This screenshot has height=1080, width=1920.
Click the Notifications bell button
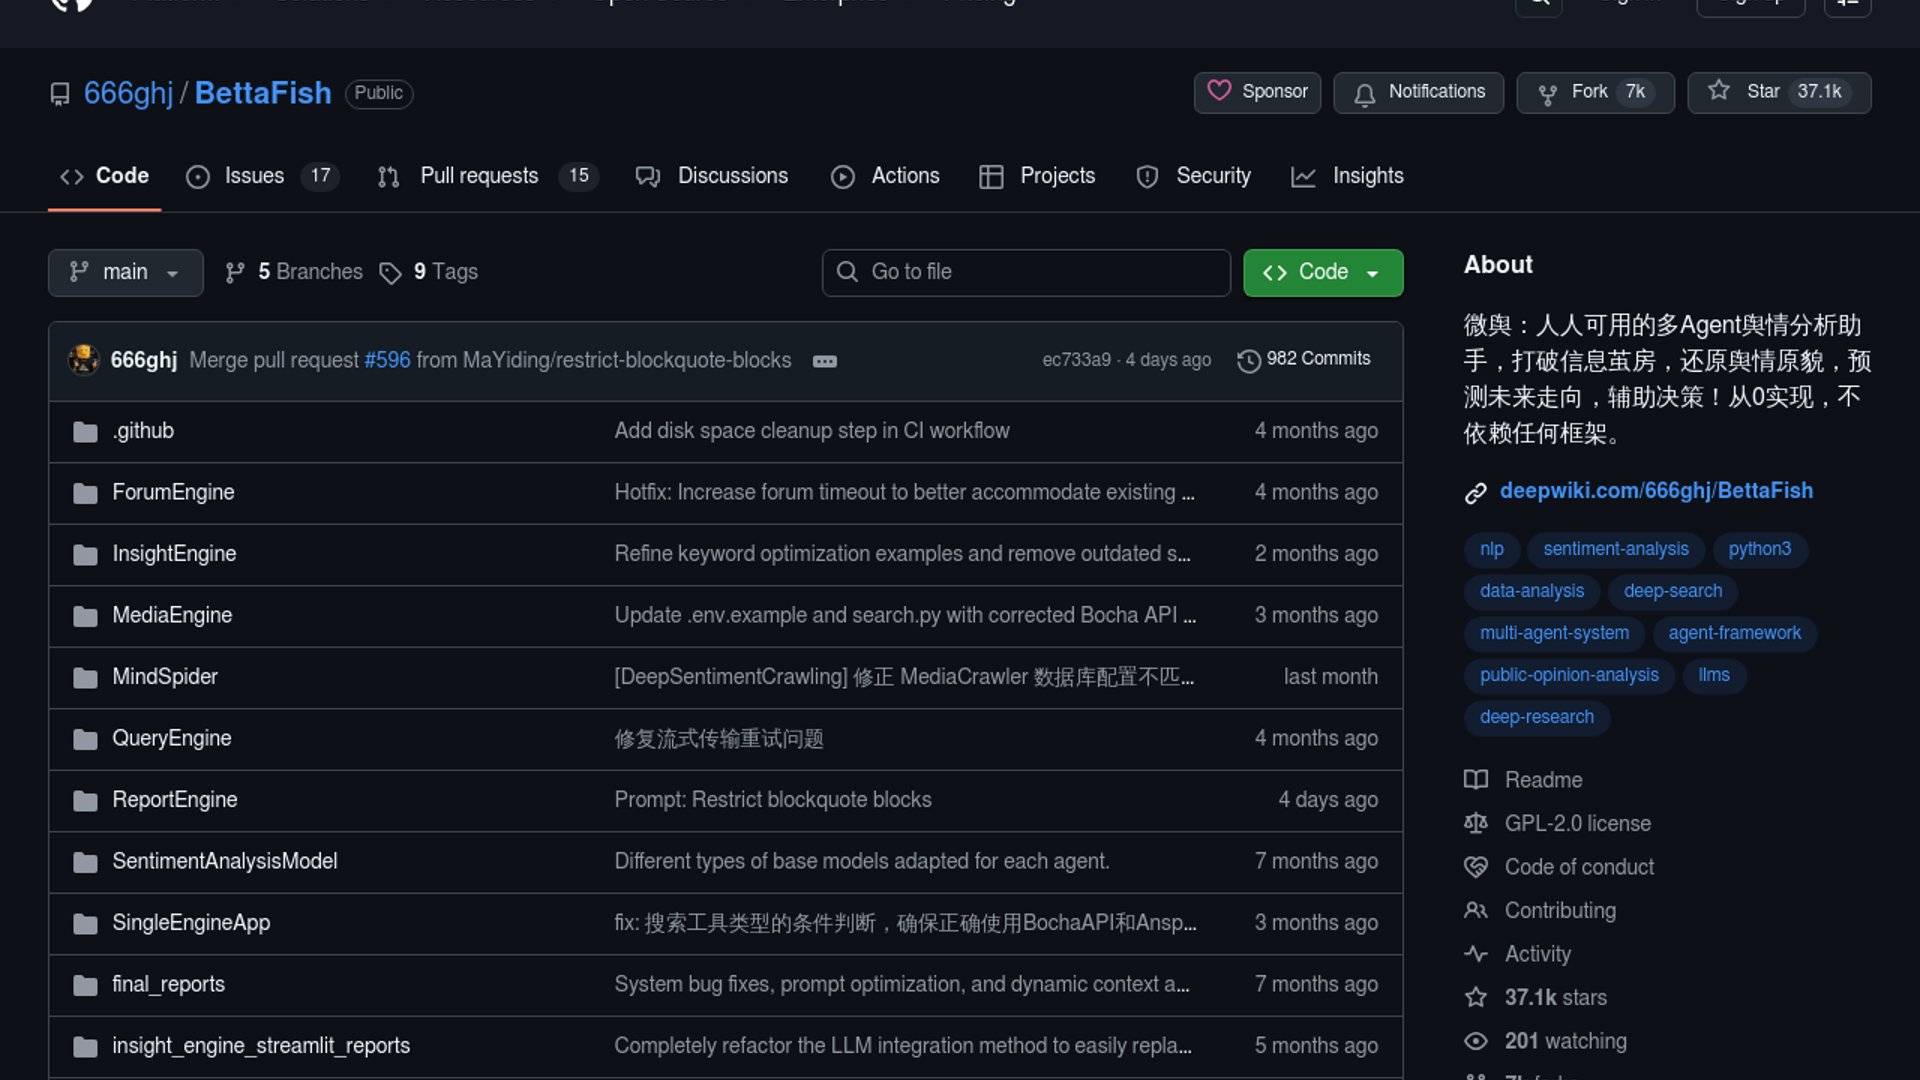pos(1418,92)
